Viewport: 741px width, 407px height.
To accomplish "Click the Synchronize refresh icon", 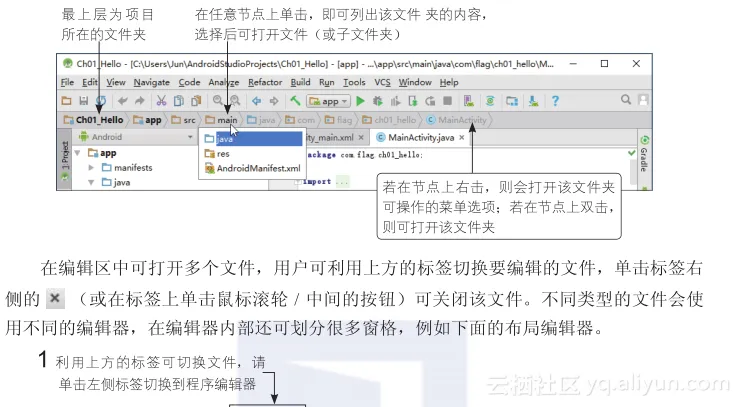I will tap(101, 101).
